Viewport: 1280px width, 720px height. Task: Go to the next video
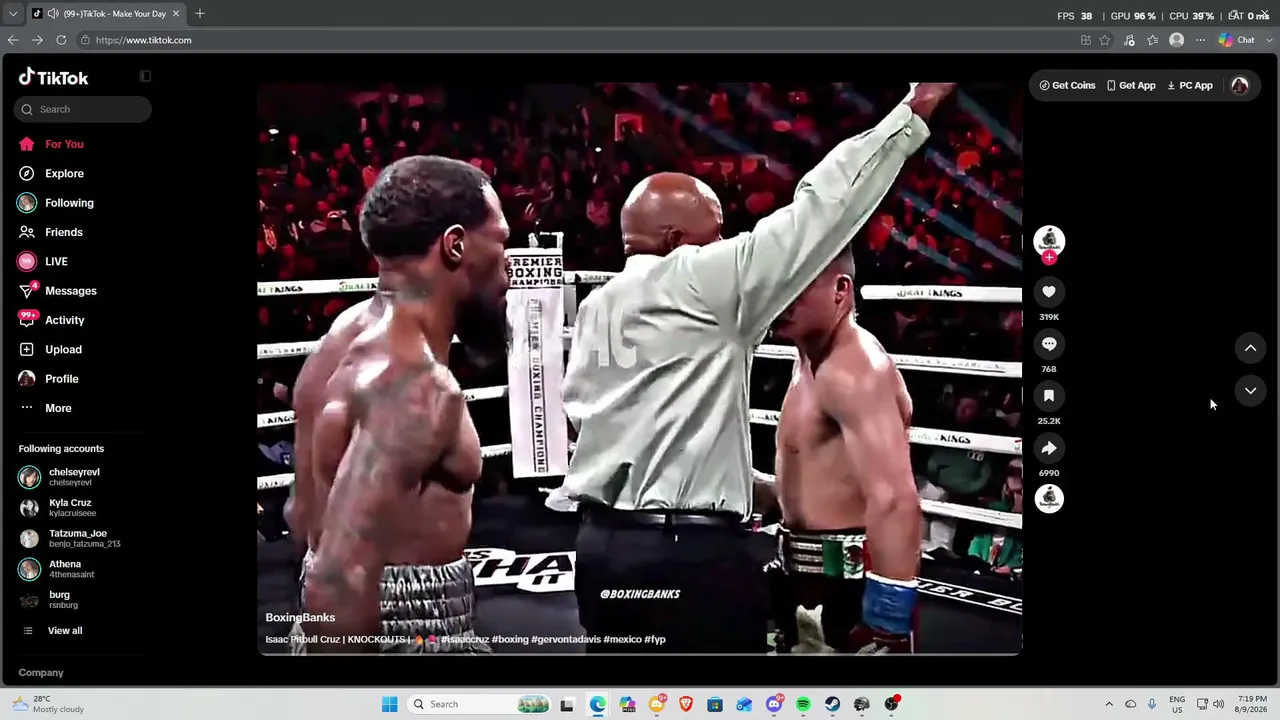pyautogui.click(x=1250, y=391)
